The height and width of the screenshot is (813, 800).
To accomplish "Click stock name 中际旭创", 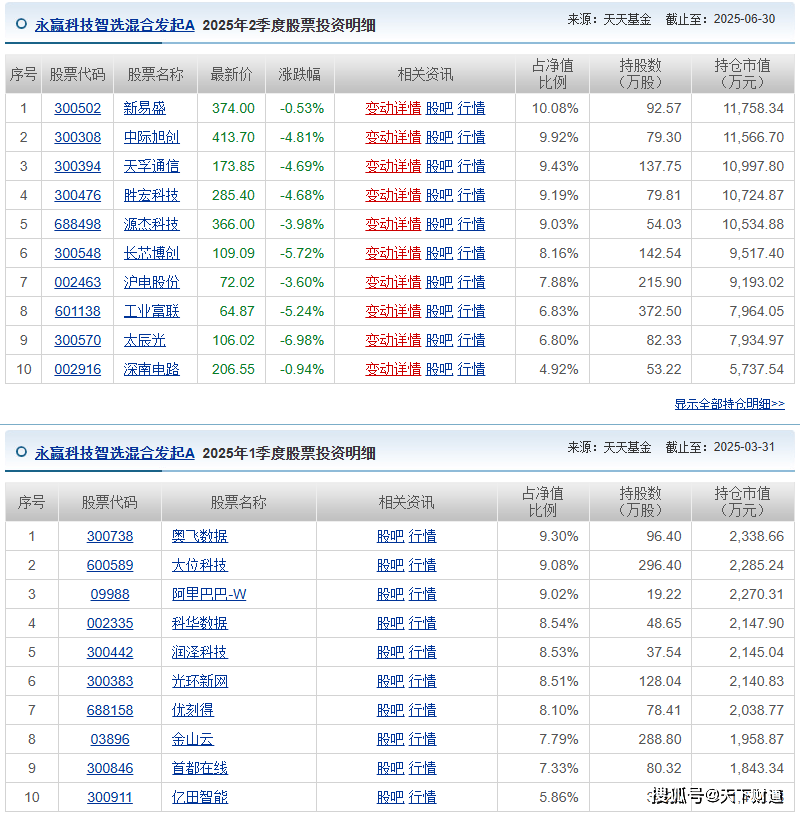I will 151,137.
